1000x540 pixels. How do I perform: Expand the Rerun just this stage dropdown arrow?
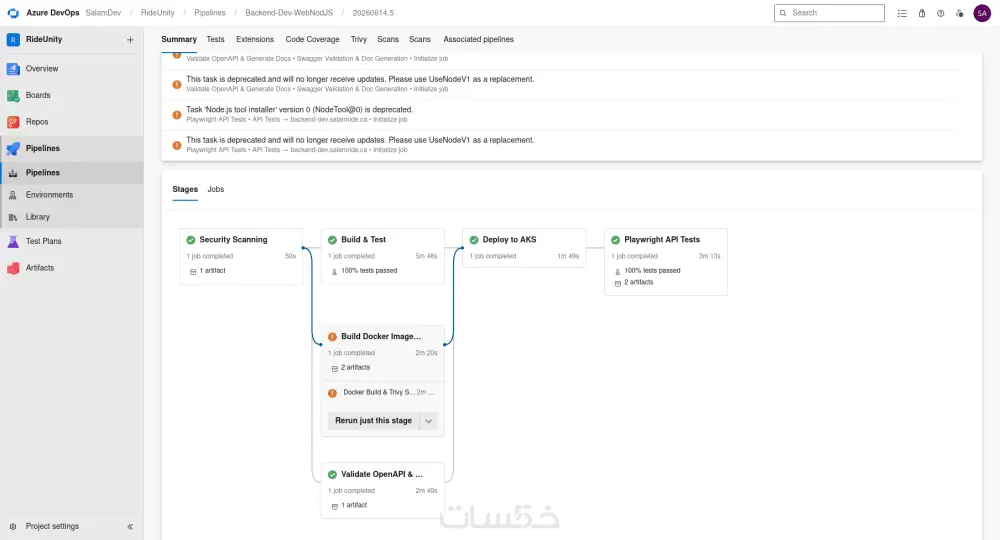429,421
